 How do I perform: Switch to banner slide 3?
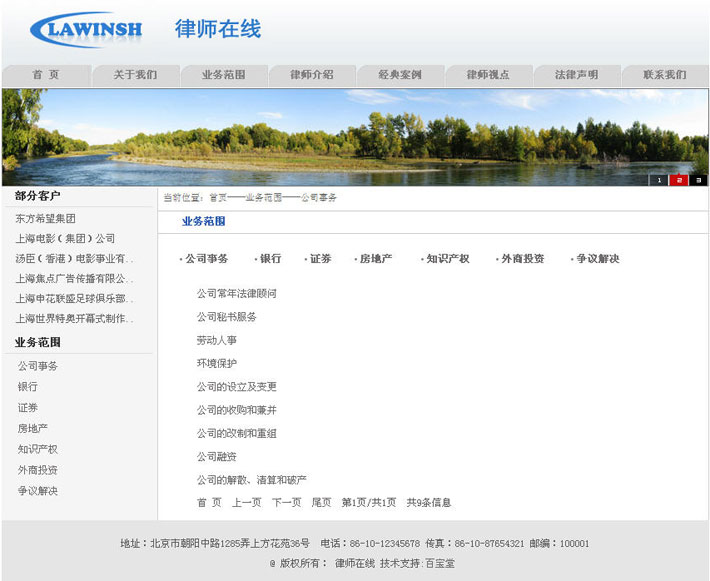tap(698, 180)
